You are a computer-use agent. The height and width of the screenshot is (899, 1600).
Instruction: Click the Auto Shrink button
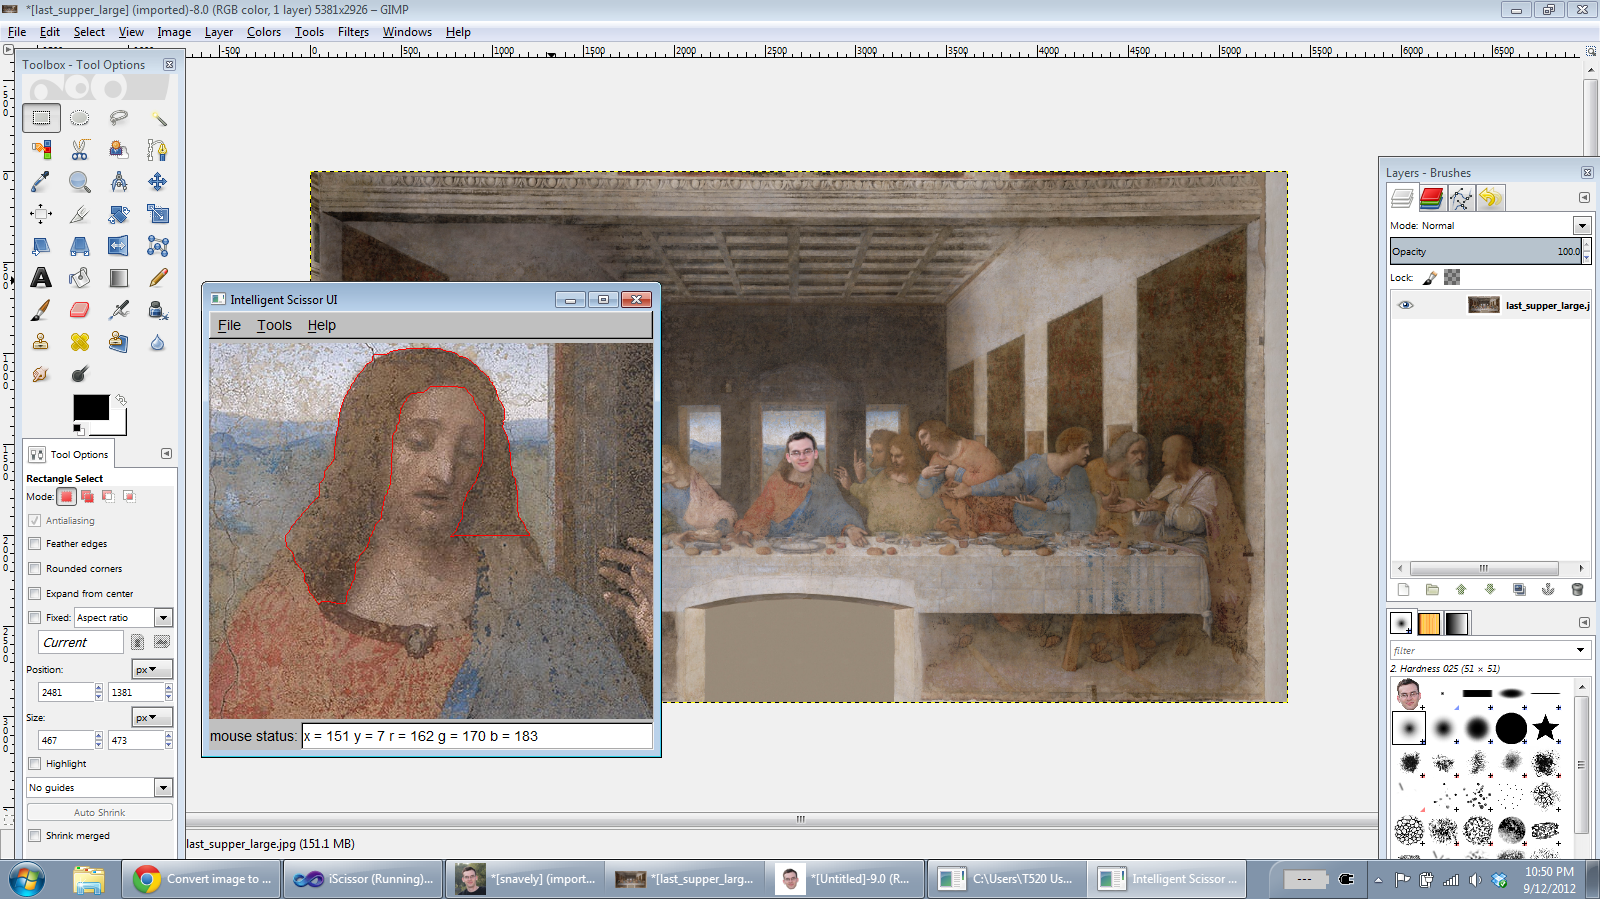click(99, 813)
